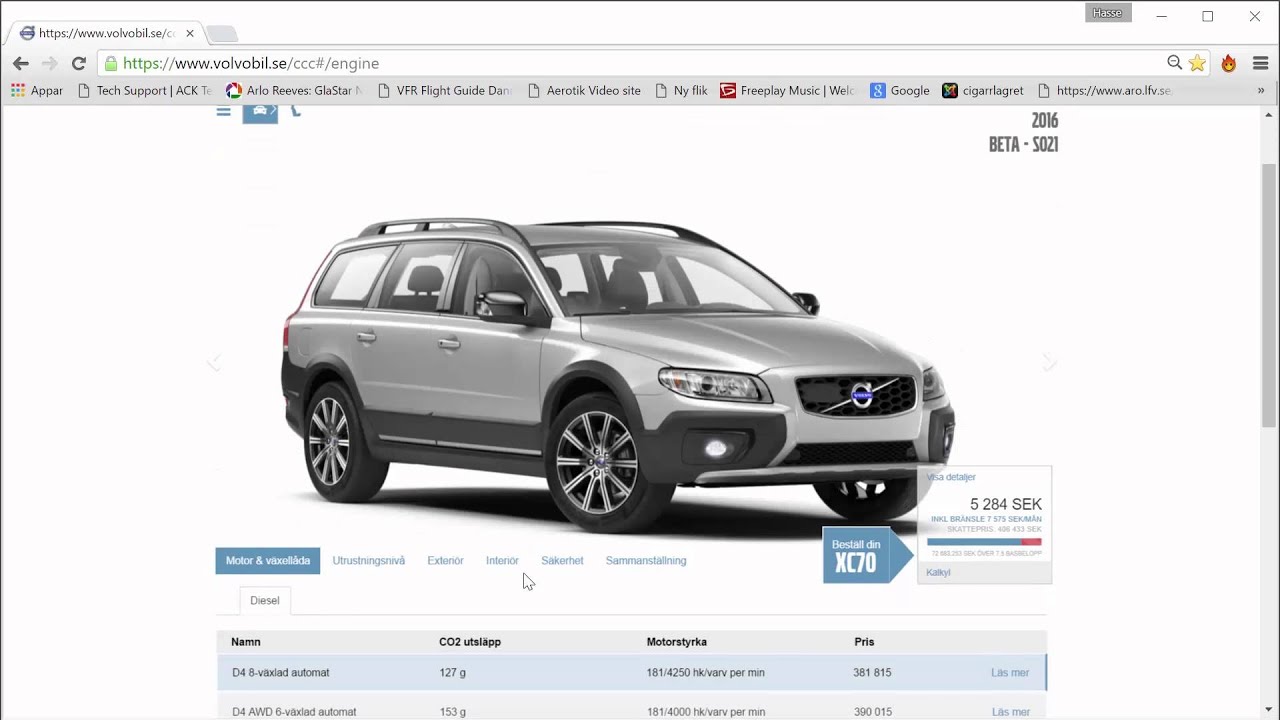Click the 181/4250 hk/varv per min value
Image resolution: width=1280 pixels, height=720 pixels.
click(x=706, y=673)
